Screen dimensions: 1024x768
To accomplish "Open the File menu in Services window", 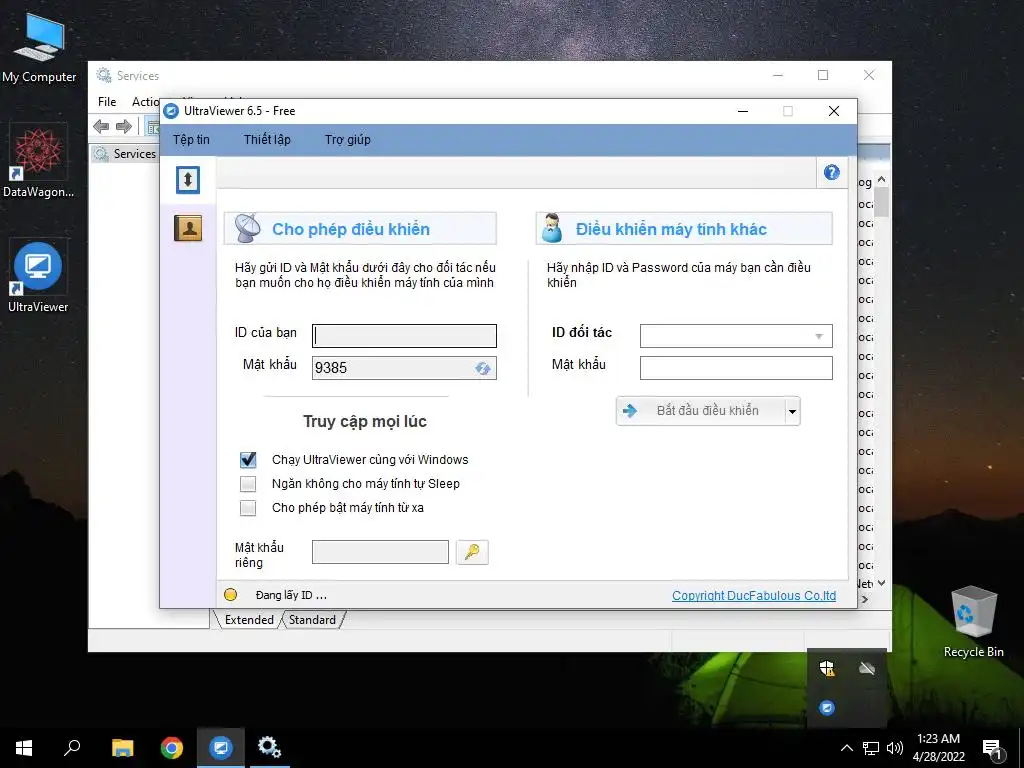I will pos(107,102).
